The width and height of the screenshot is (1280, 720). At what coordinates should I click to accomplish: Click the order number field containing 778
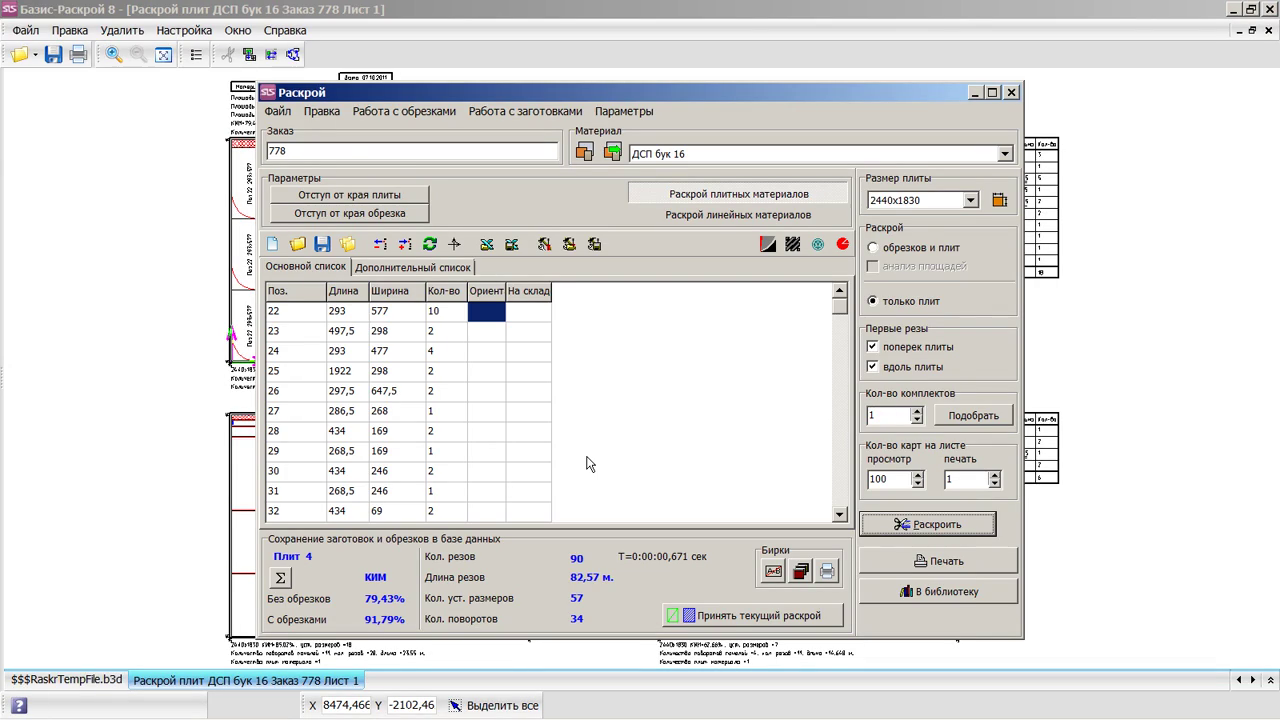(412, 151)
